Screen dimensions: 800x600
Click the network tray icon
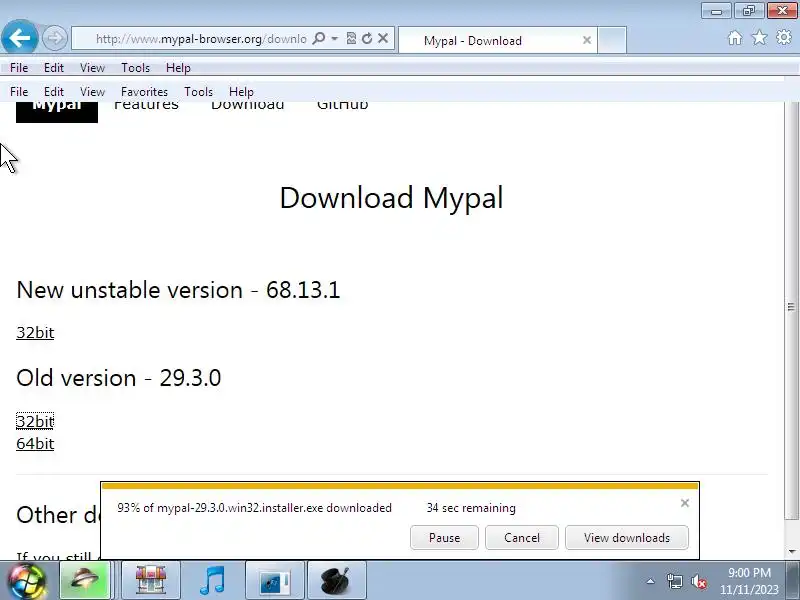[674, 581]
